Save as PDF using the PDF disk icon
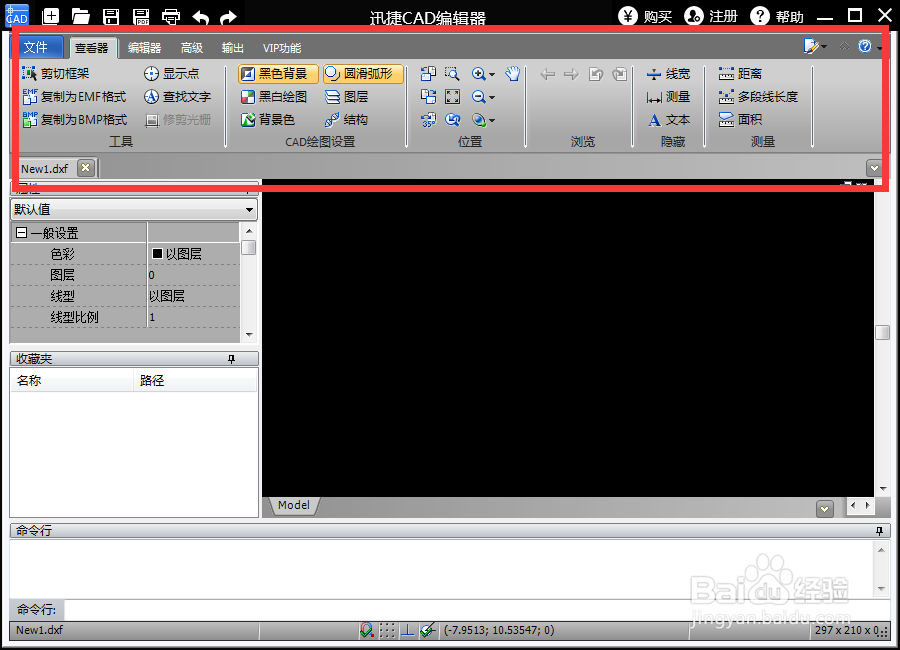 pyautogui.click(x=141, y=16)
